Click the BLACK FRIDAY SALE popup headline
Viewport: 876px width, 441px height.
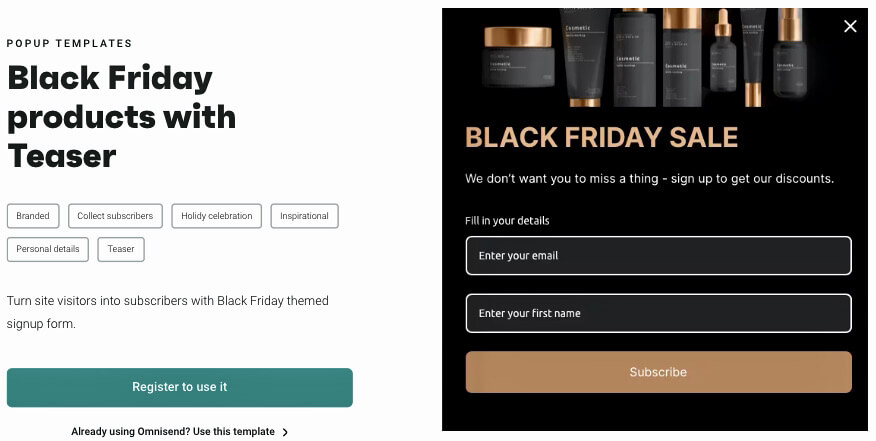coord(601,137)
